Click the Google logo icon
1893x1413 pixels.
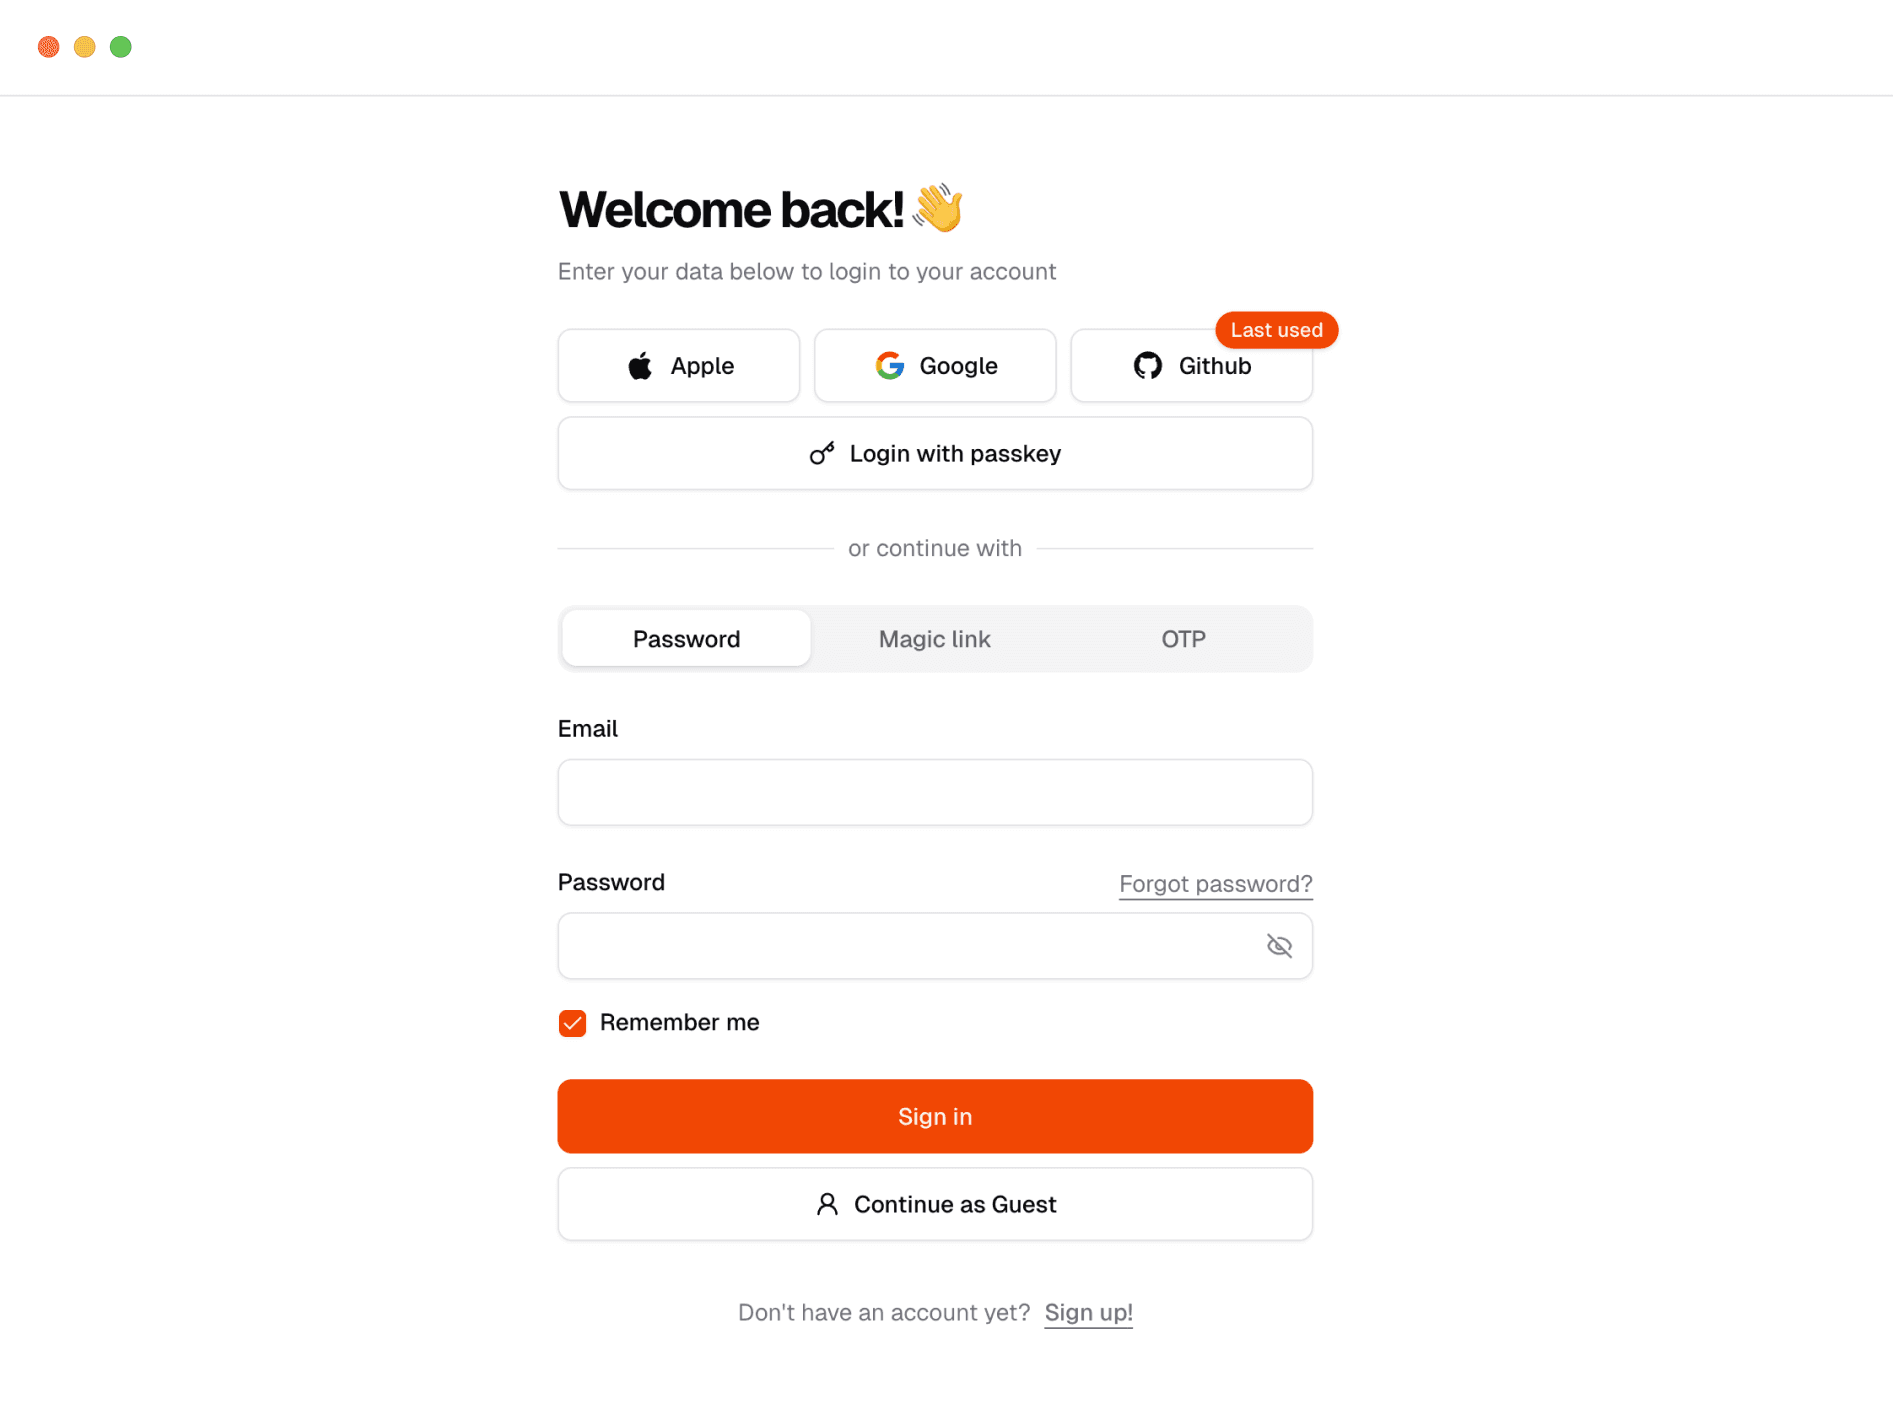(x=889, y=366)
